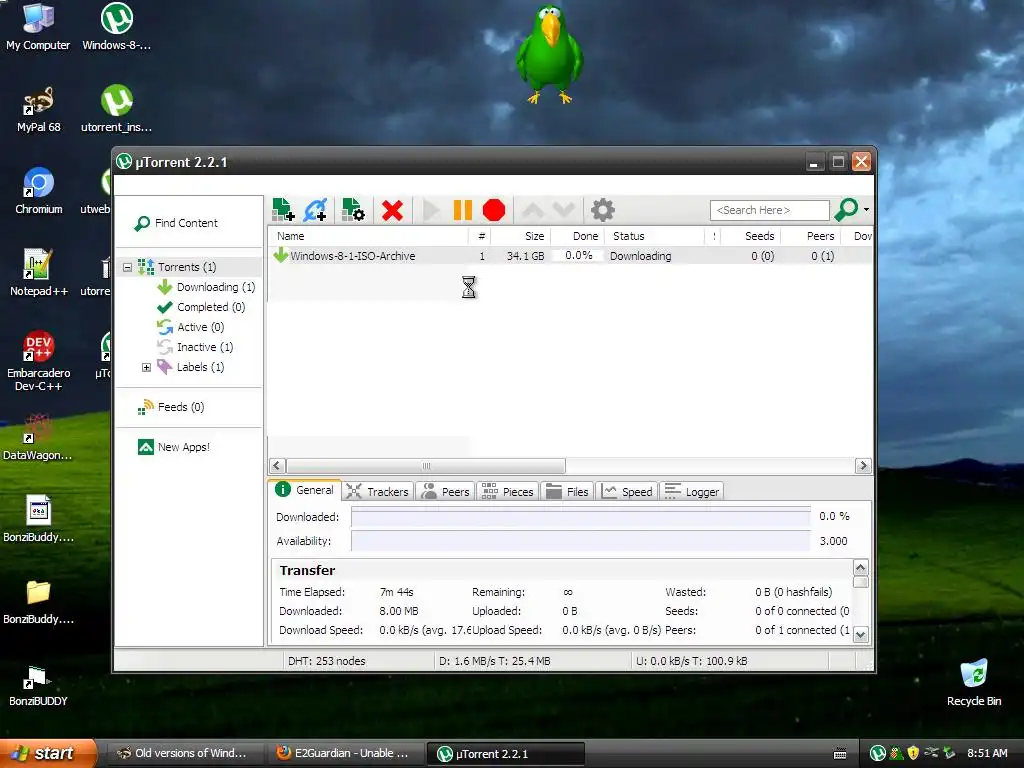Click the Add Torrent toolbar icon
Image resolution: width=1024 pixels, height=768 pixels.
click(x=283, y=210)
